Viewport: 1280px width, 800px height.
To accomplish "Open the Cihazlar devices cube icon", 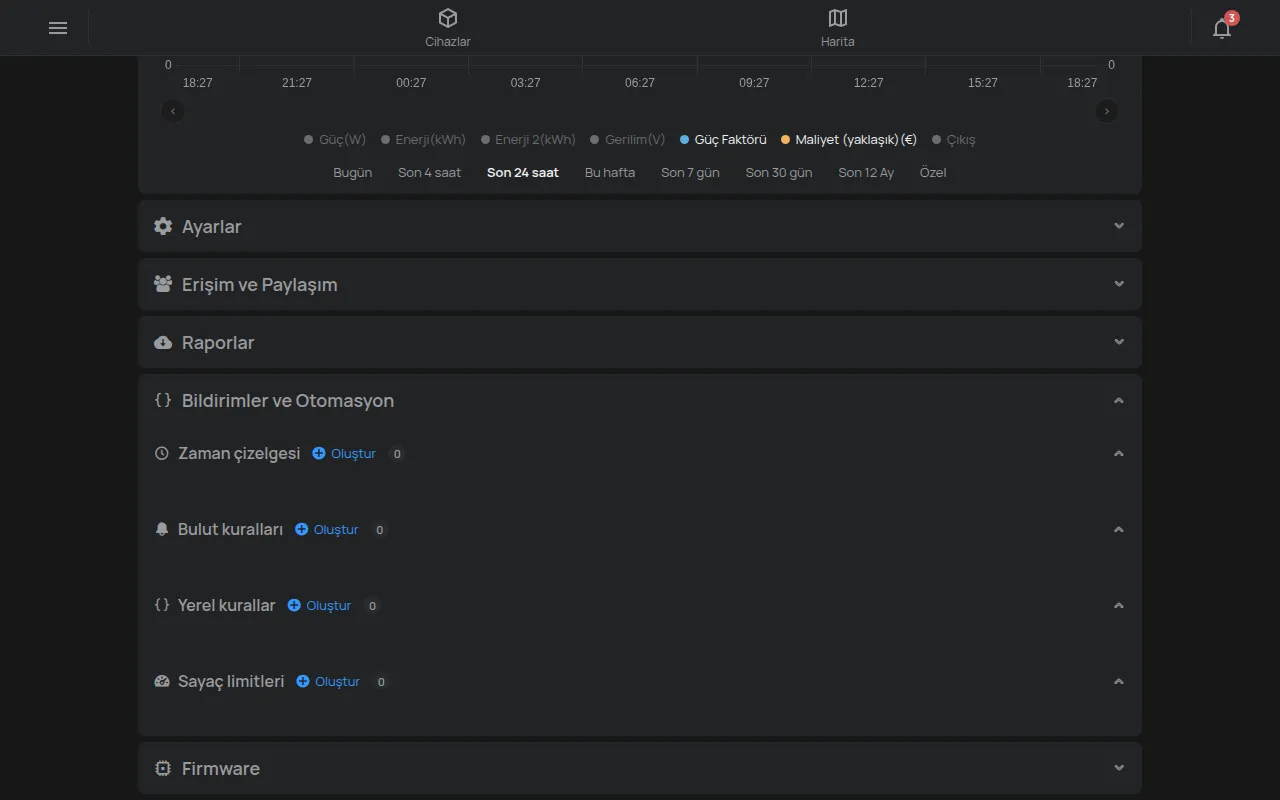I will (x=448, y=18).
